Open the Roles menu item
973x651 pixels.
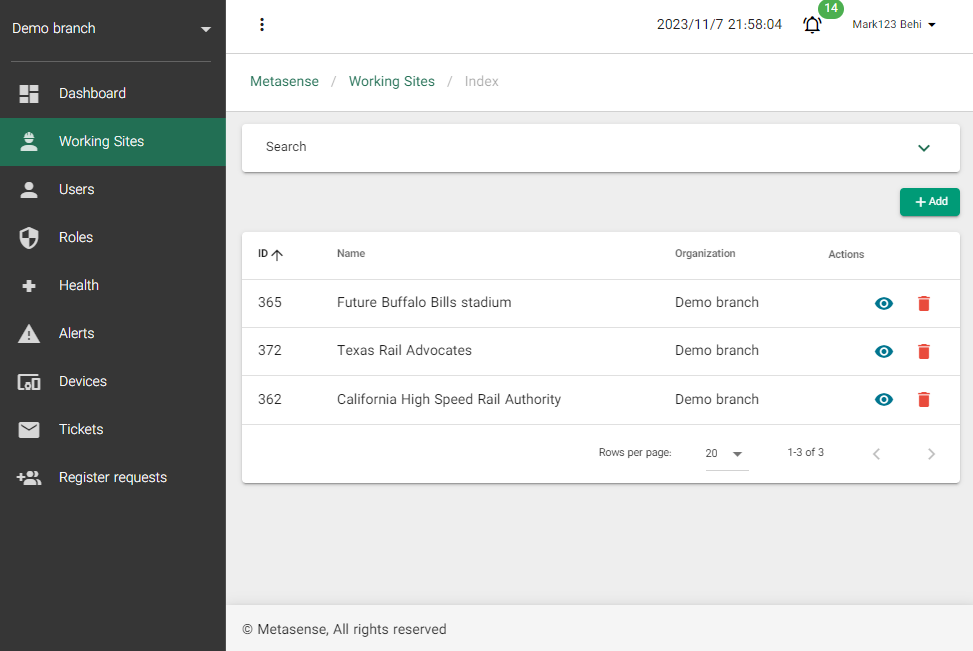[112, 238]
